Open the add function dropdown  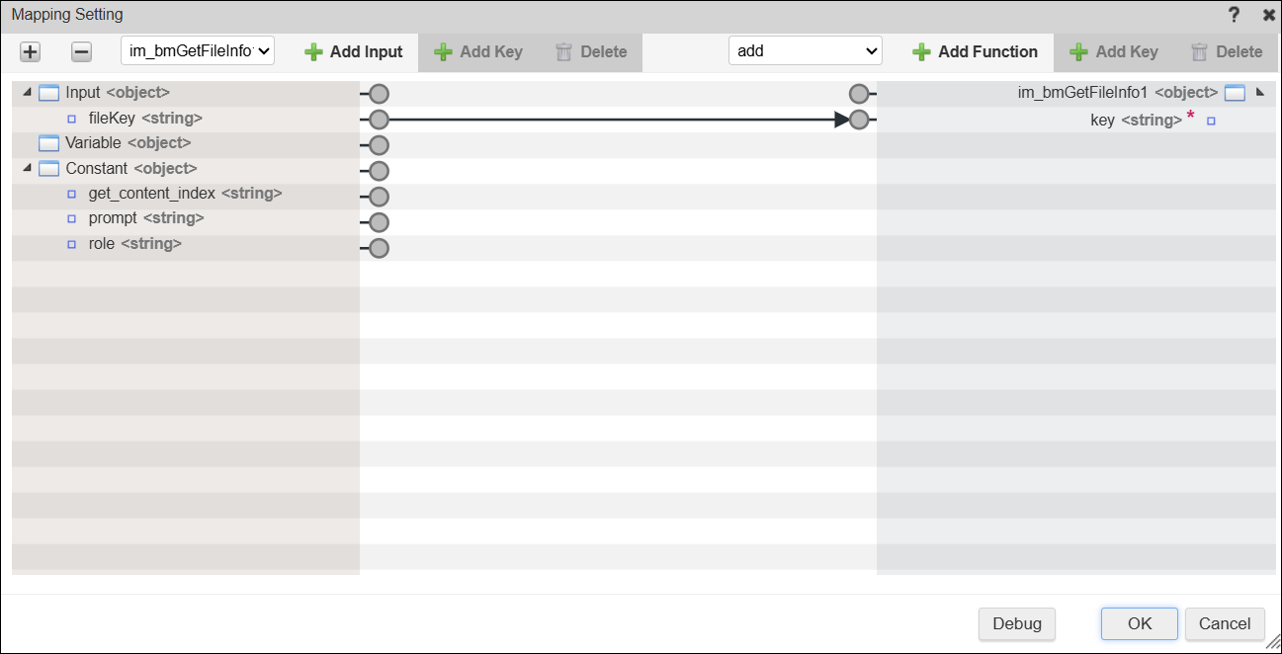pos(805,51)
